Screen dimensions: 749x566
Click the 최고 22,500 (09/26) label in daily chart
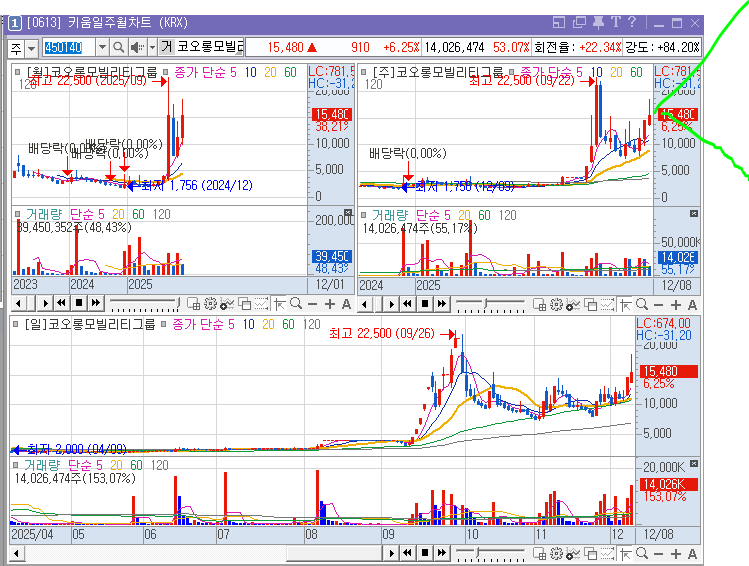pyautogui.click(x=382, y=333)
